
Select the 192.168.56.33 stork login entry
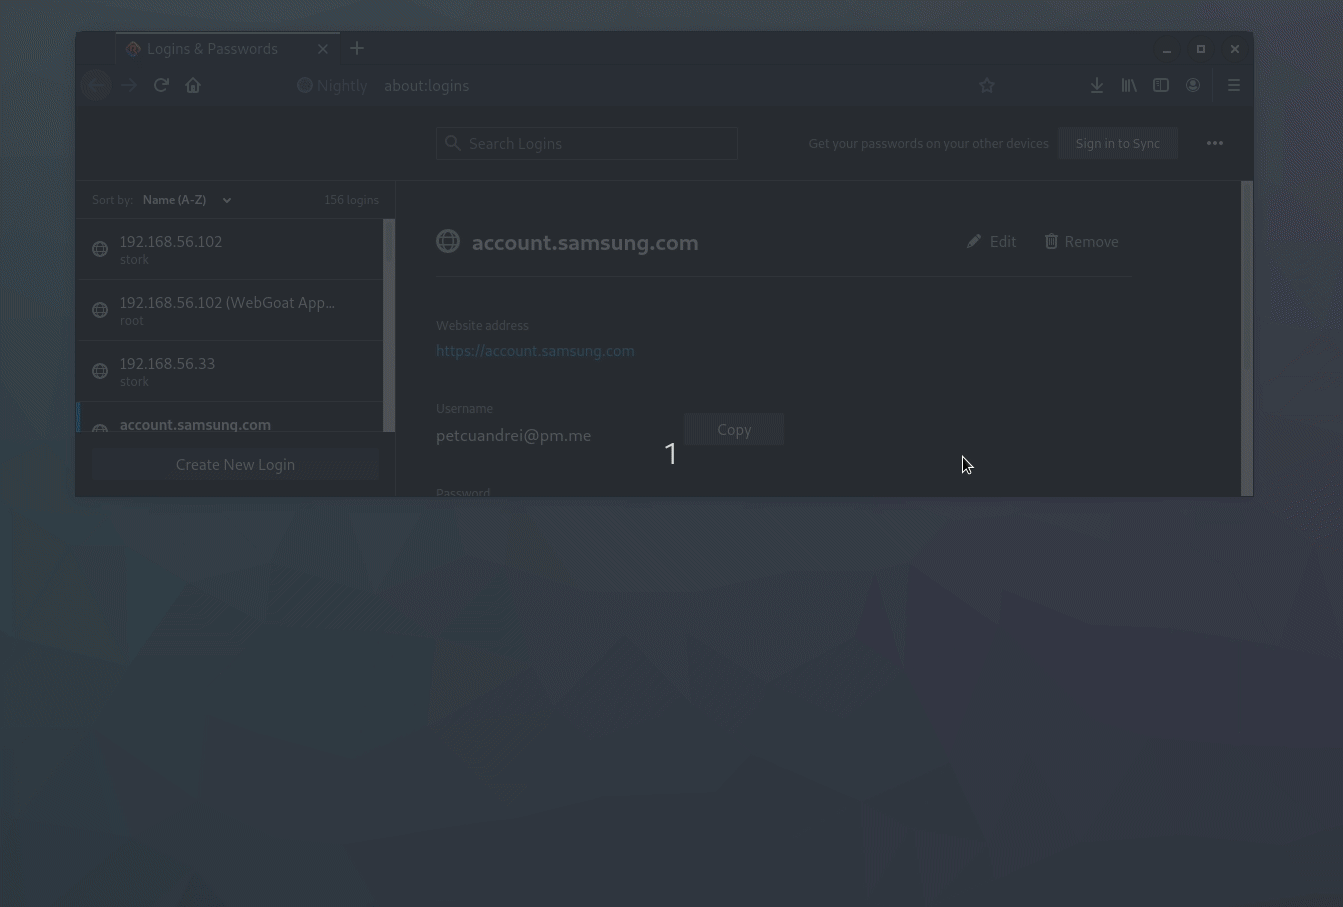point(230,371)
